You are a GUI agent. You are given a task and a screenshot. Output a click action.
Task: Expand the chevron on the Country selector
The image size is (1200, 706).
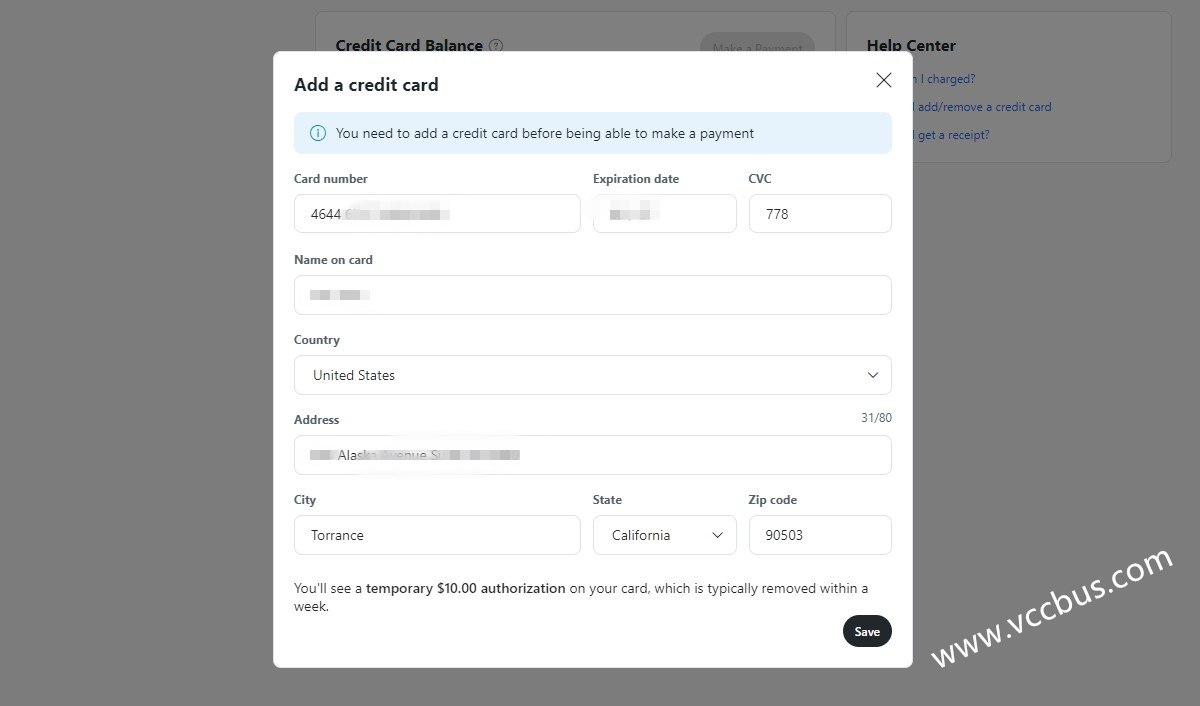872,375
